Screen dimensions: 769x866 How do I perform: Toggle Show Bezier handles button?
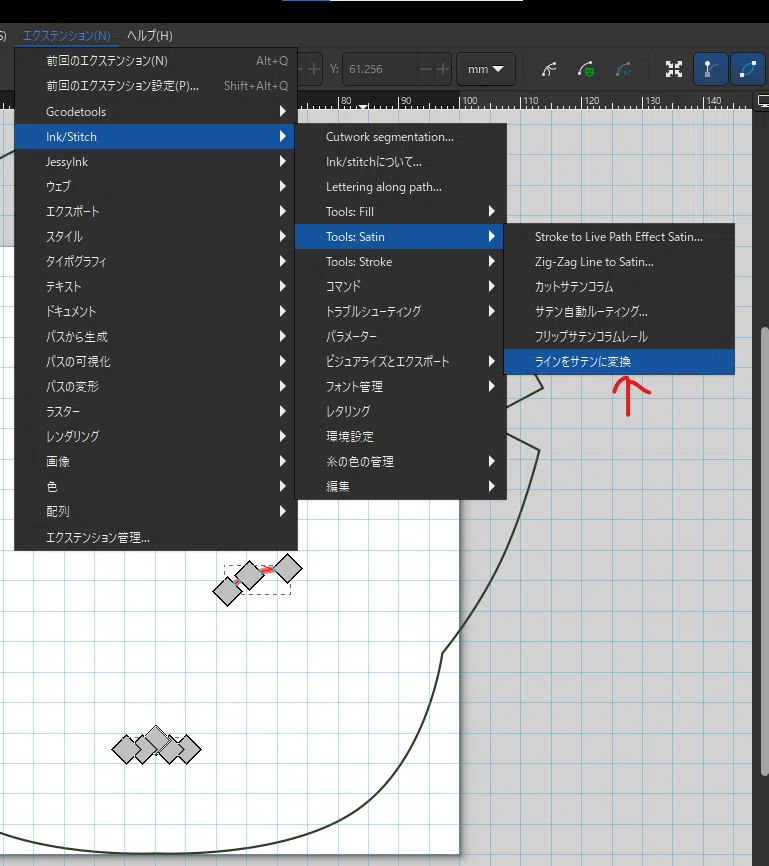[710, 69]
